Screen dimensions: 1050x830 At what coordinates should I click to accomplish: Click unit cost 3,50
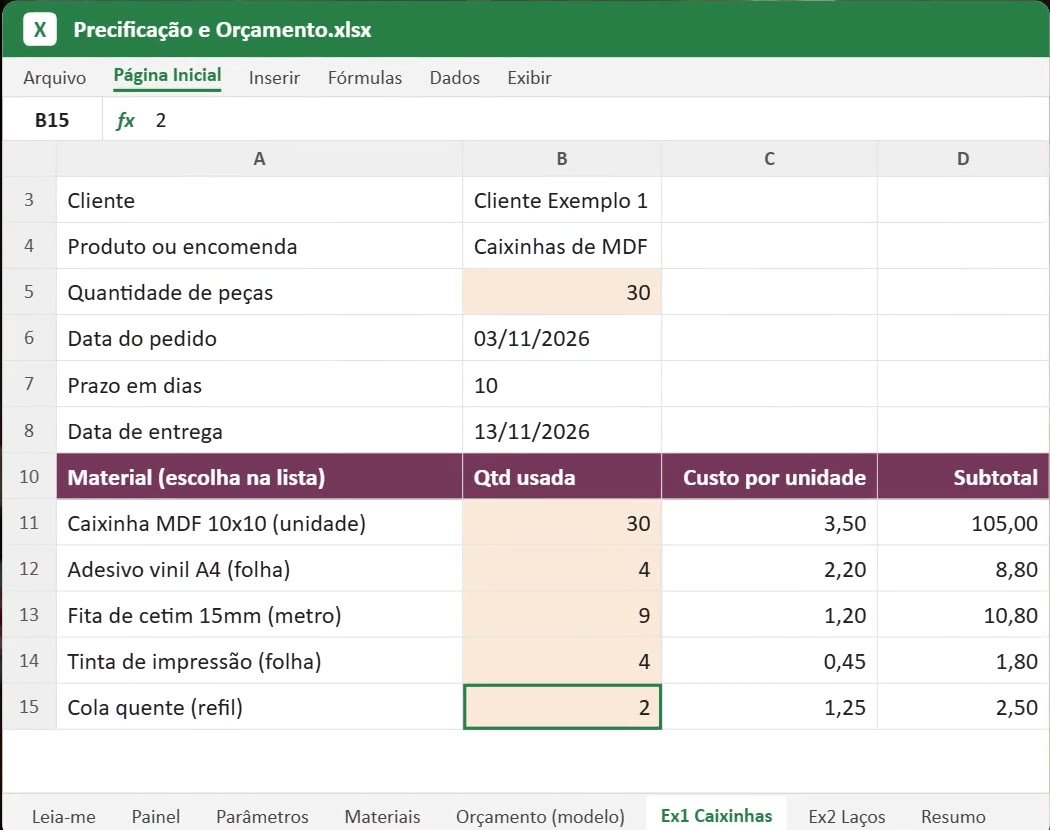769,523
